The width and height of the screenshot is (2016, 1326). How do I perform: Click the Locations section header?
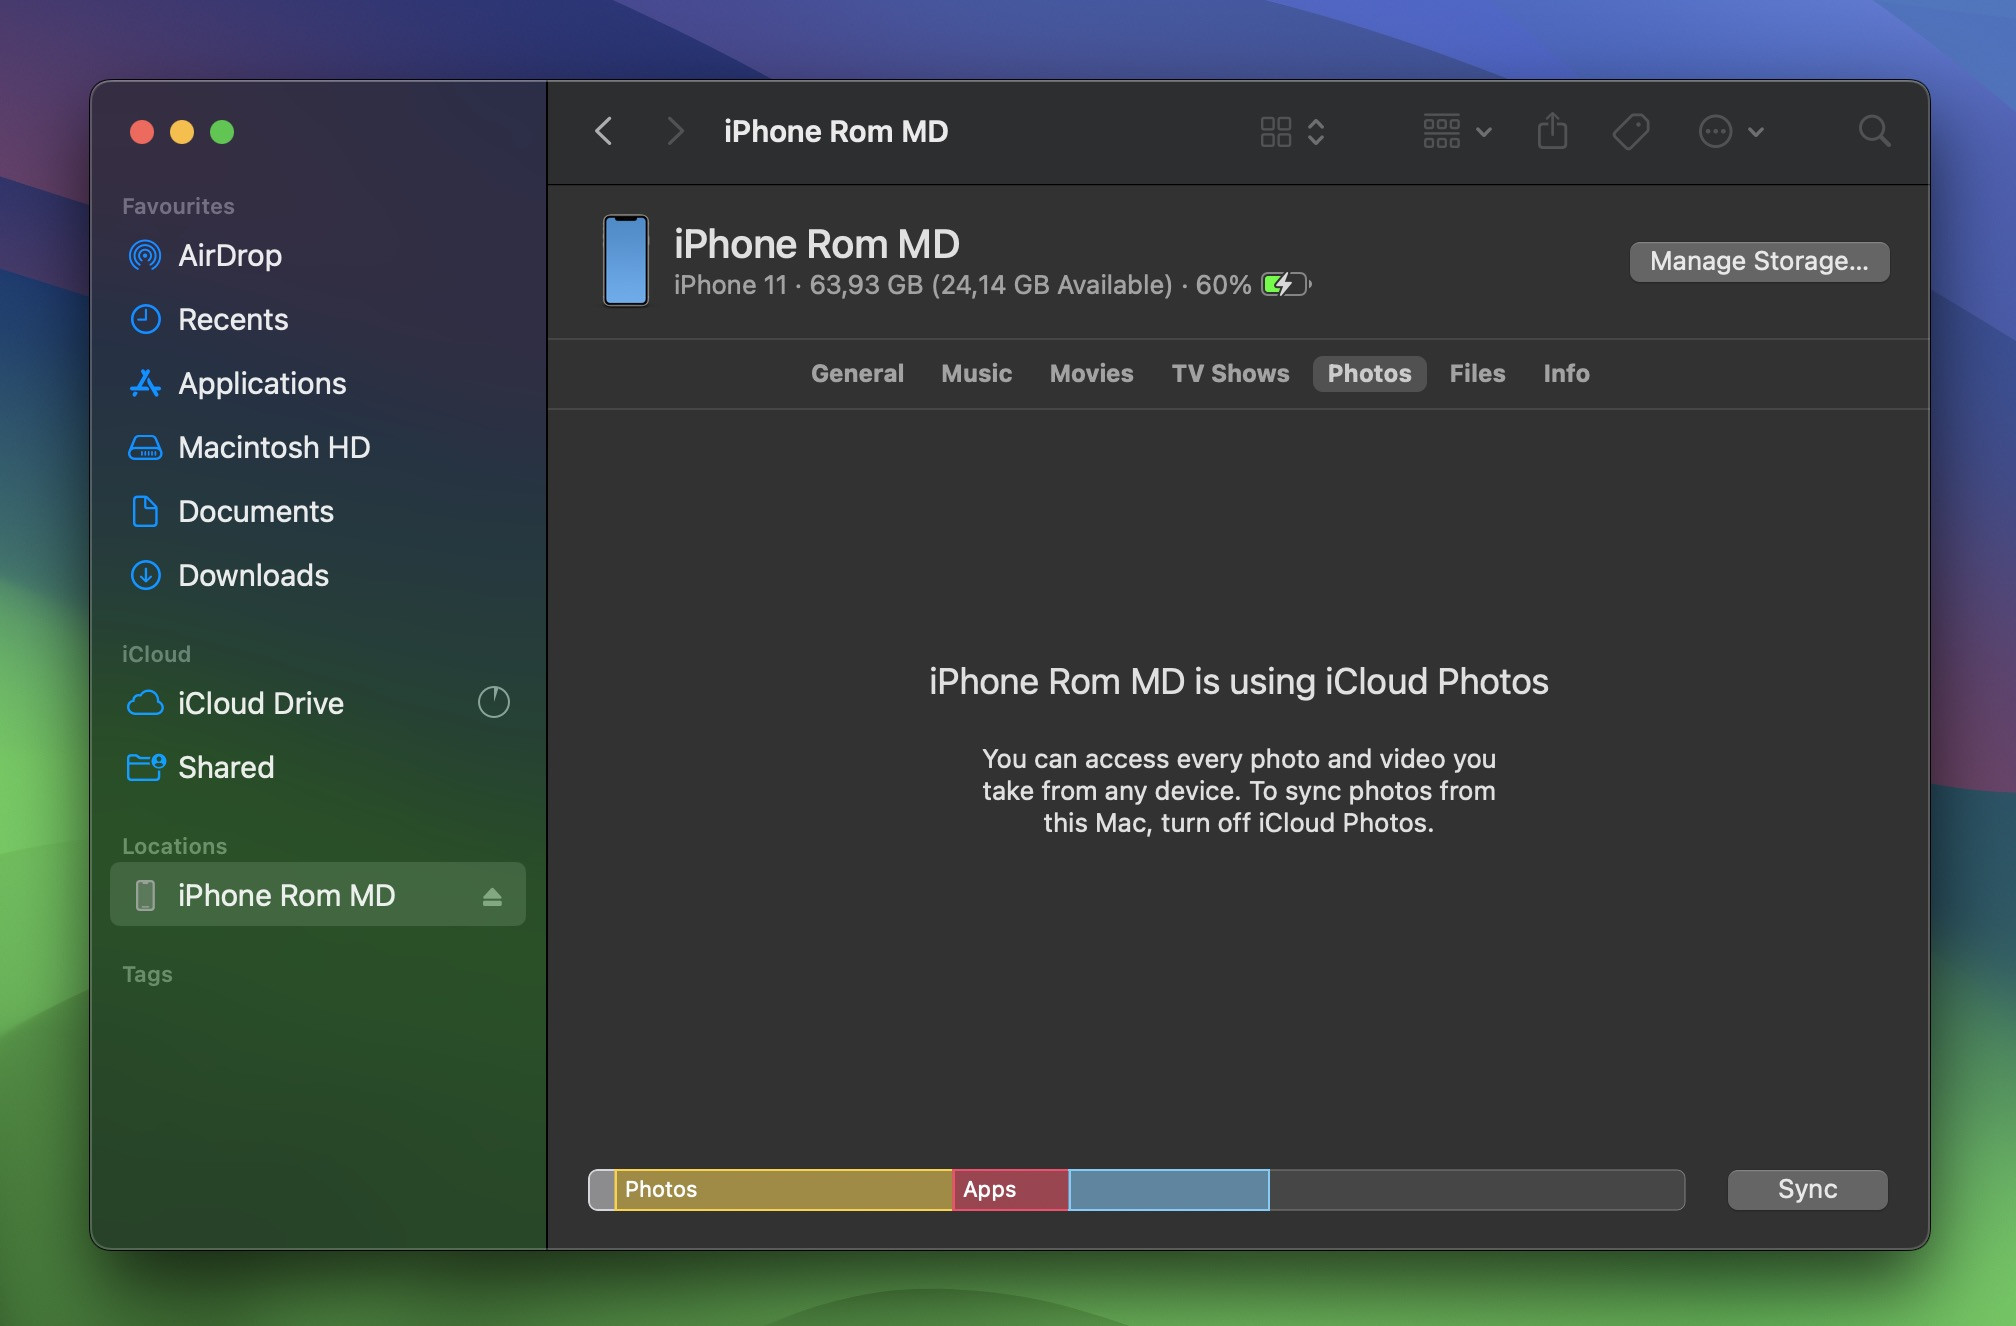click(x=174, y=846)
